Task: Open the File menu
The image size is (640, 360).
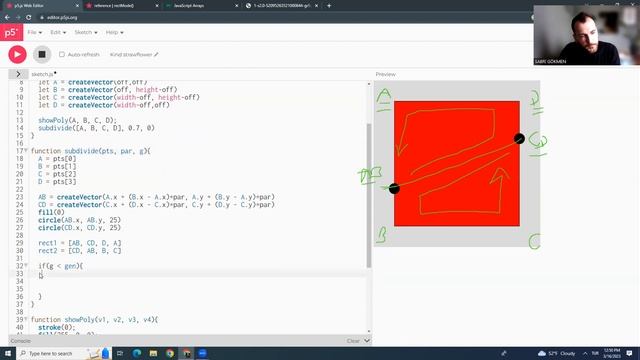Action: tap(34, 32)
